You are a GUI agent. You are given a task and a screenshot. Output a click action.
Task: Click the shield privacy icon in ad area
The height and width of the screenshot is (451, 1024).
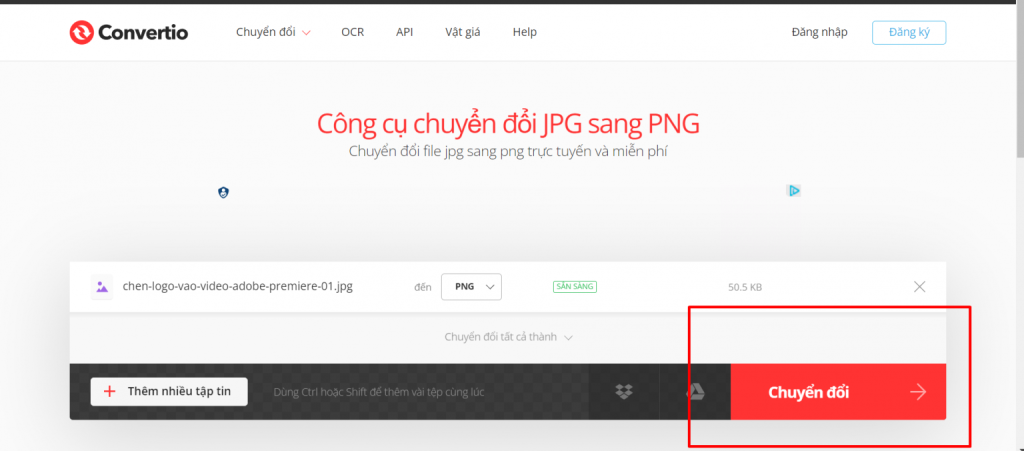click(223, 193)
